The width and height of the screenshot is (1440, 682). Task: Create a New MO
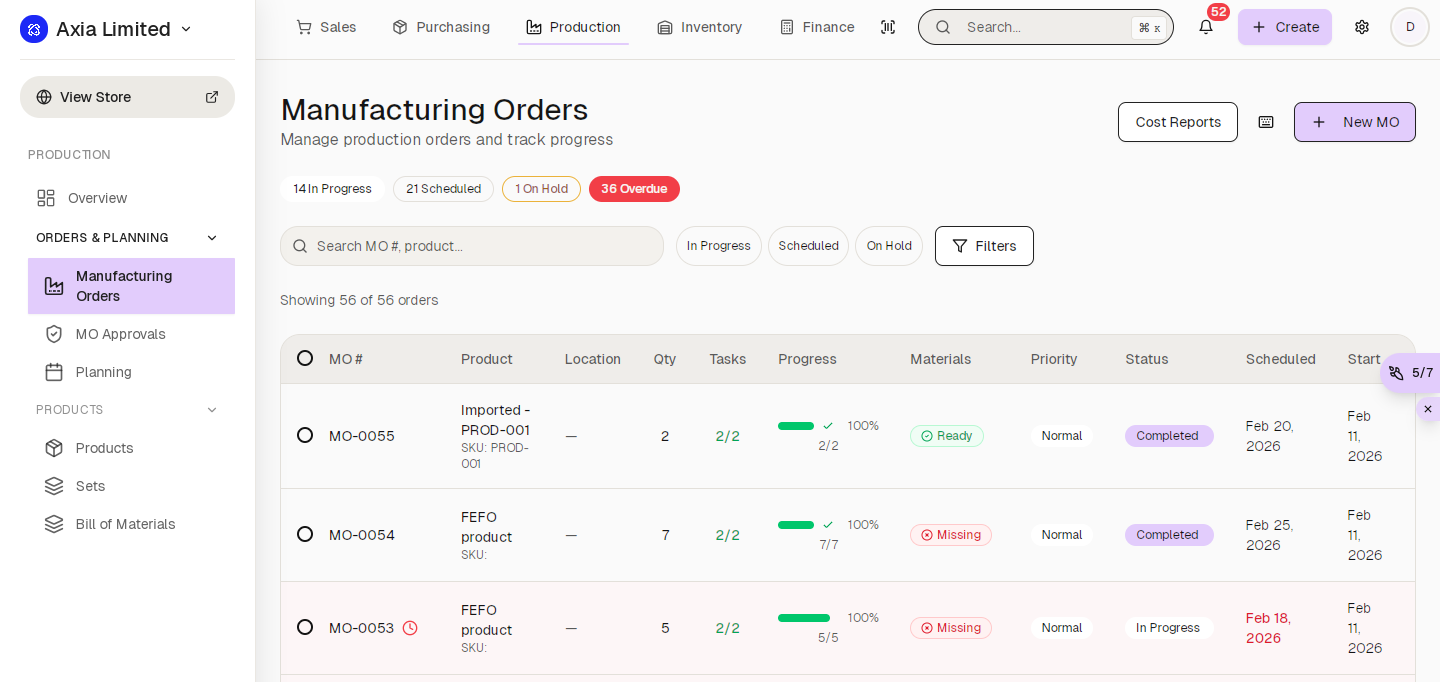(1354, 122)
